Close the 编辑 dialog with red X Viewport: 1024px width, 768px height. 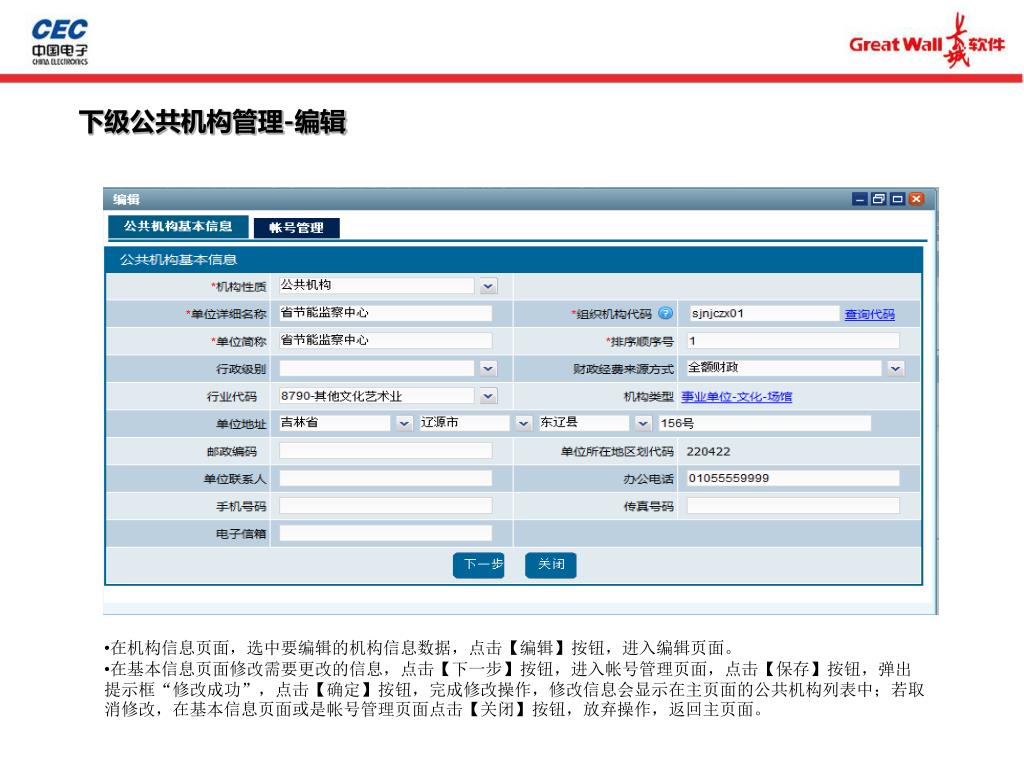[x=916, y=199]
